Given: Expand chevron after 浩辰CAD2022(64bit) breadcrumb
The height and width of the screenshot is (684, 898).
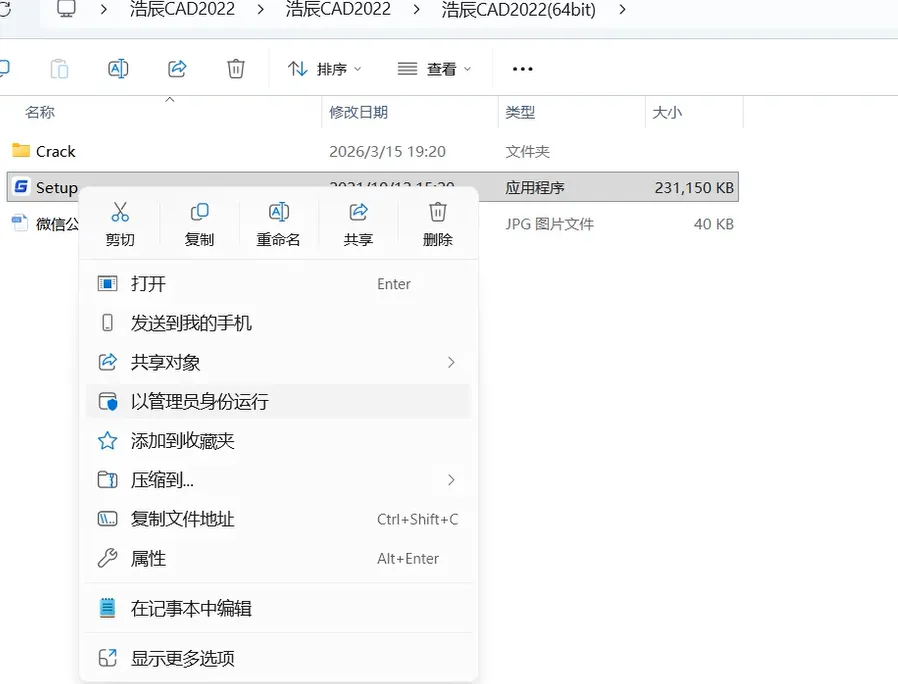Looking at the screenshot, I should pyautogui.click(x=622, y=9).
